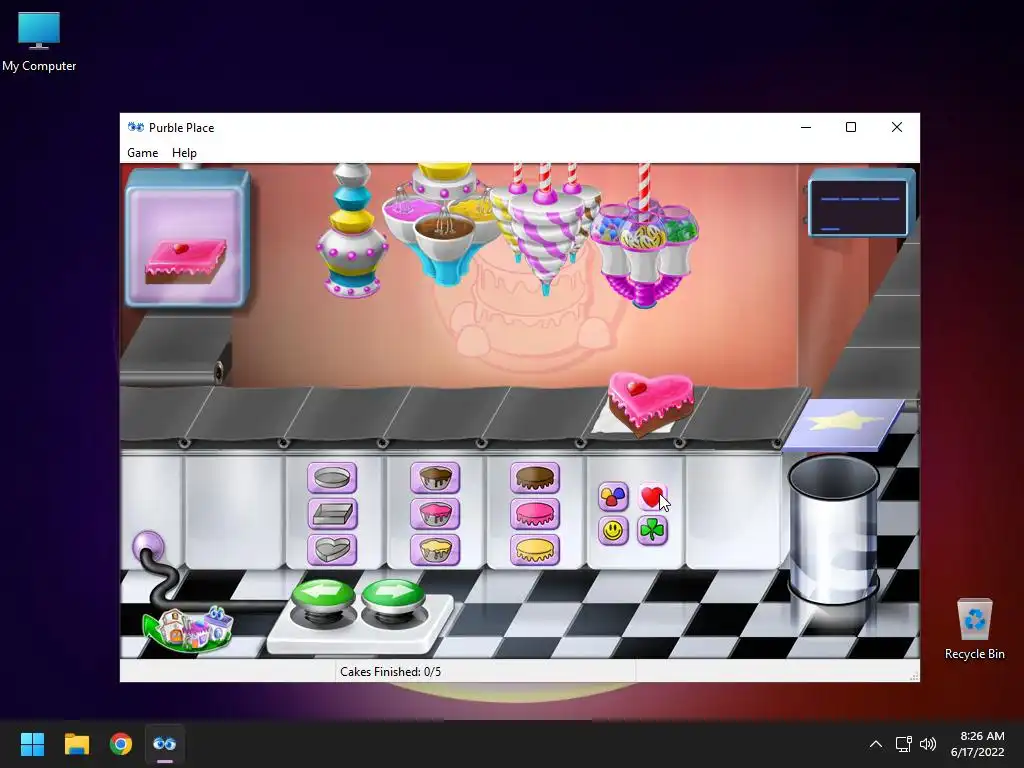
Task: Pick the pink strawberry batter bowl button
Action: tap(435, 514)
